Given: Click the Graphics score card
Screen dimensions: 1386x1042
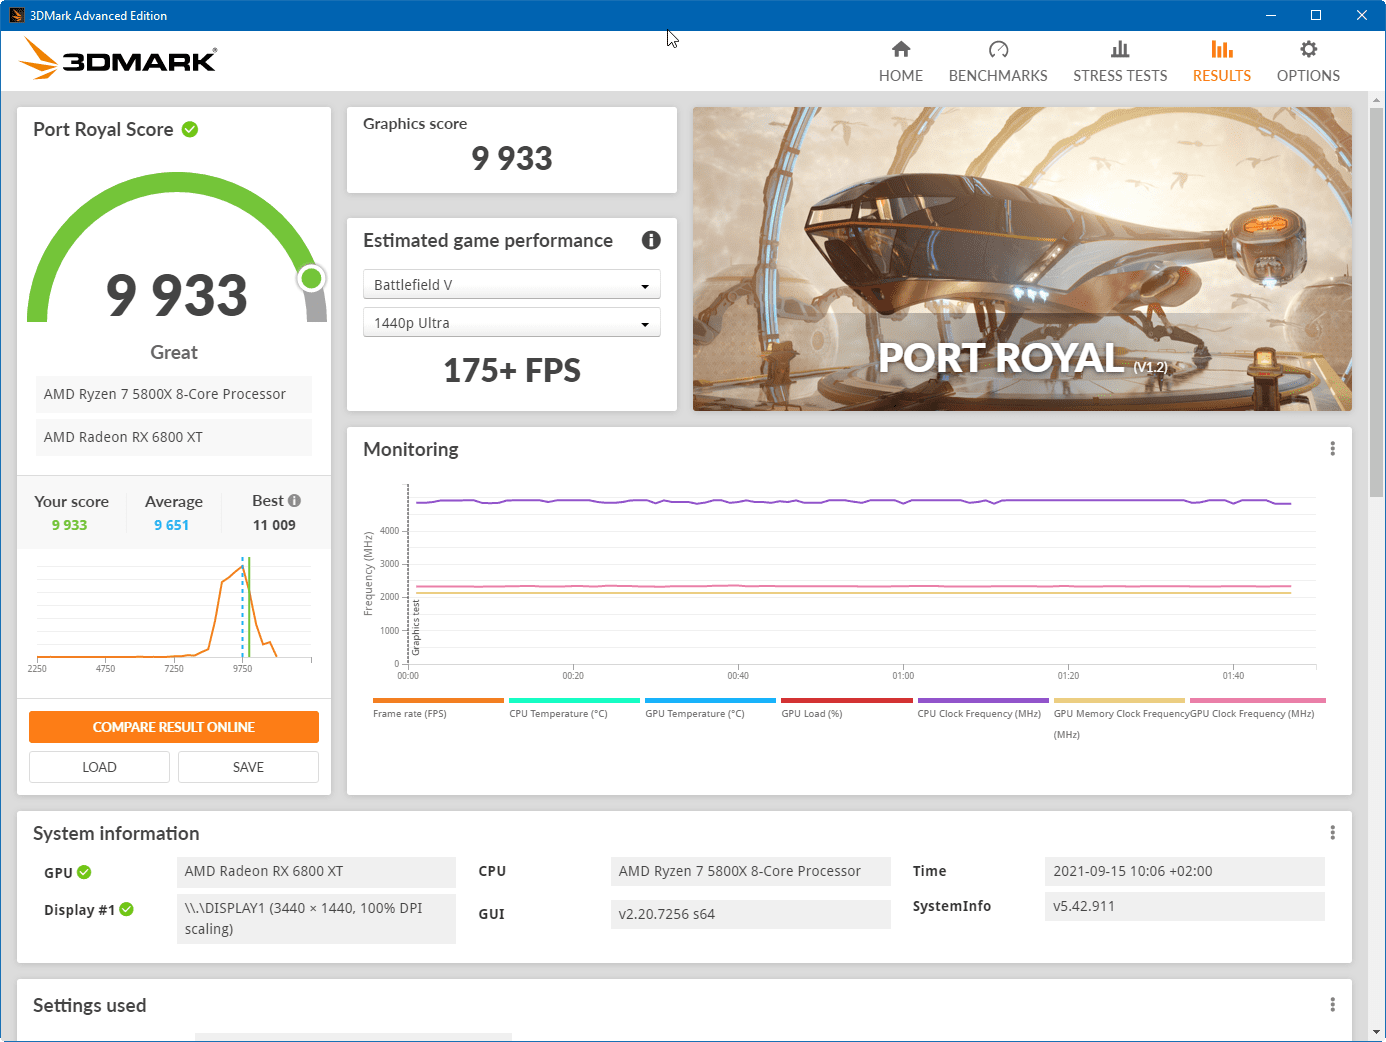Looking at the screenshot, I should point(512,150).
